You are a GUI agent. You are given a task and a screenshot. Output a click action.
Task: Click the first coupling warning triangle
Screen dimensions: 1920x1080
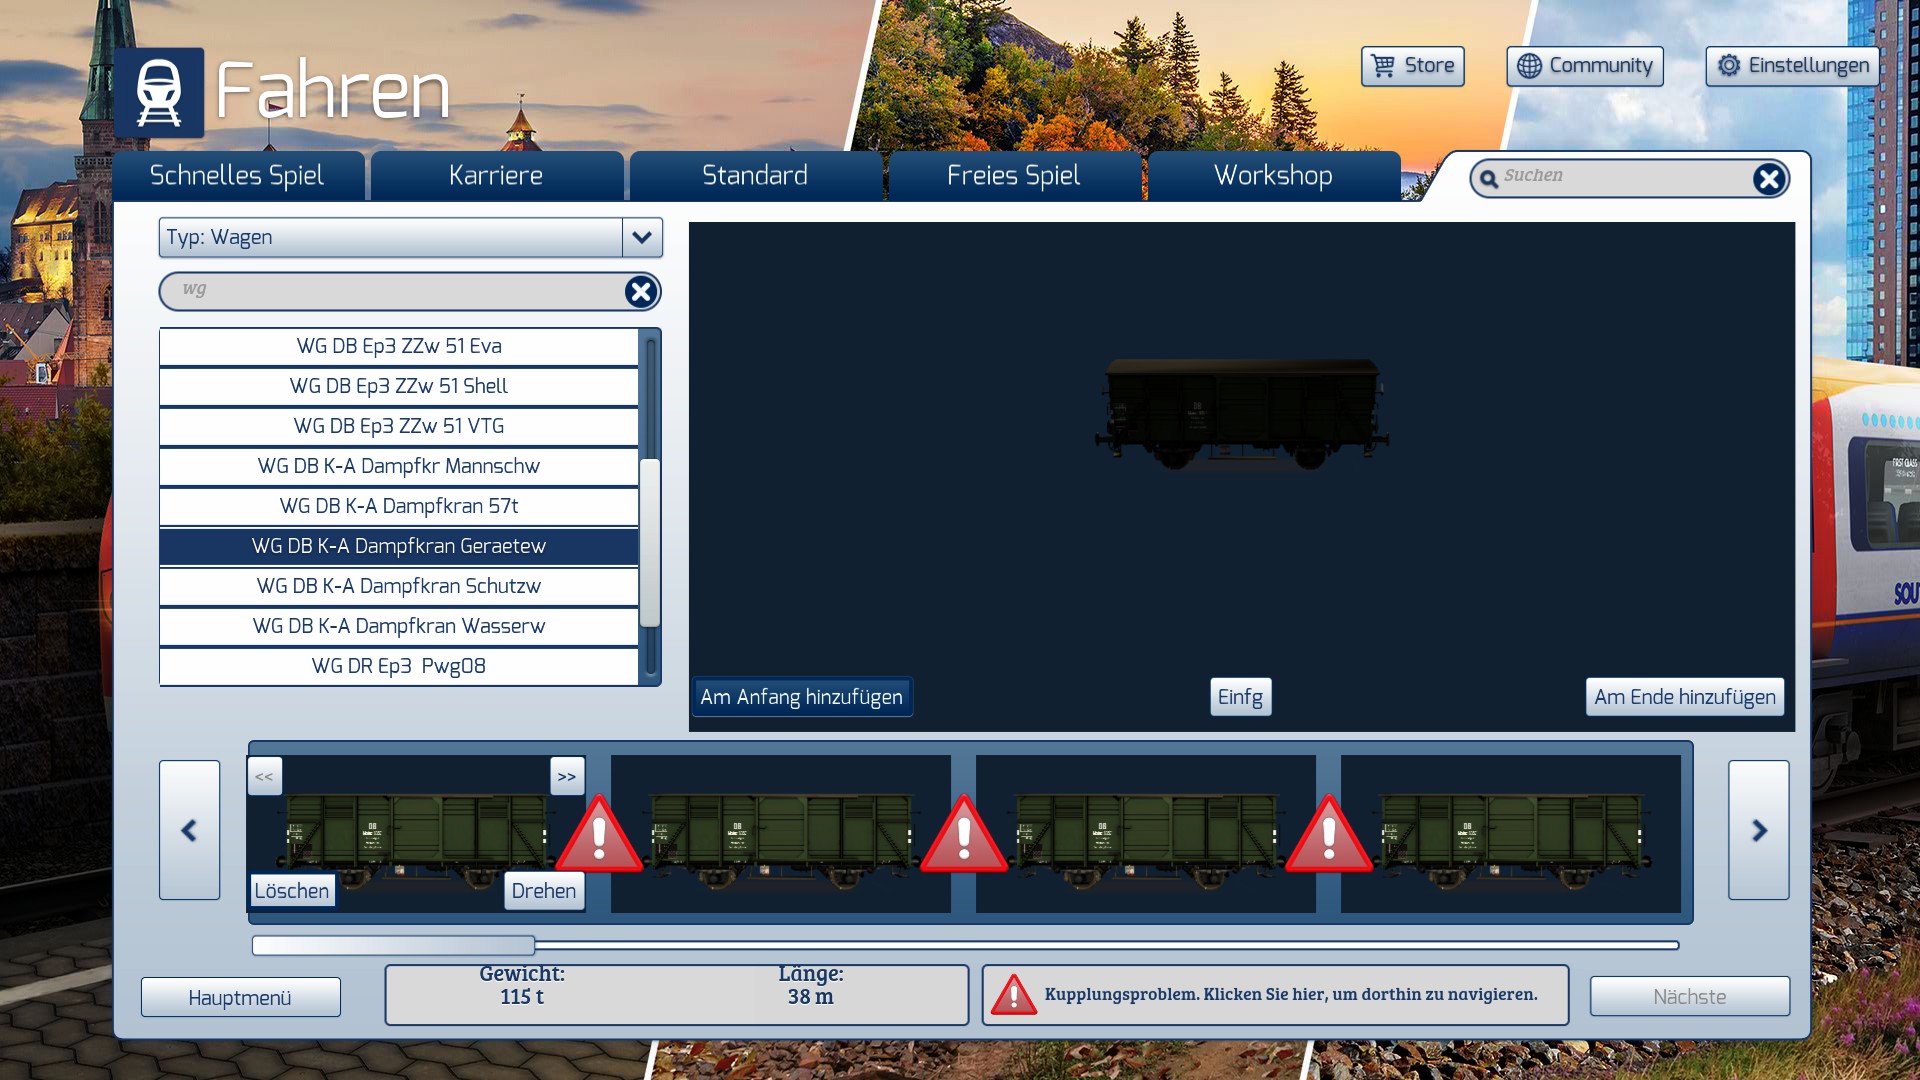599,835
